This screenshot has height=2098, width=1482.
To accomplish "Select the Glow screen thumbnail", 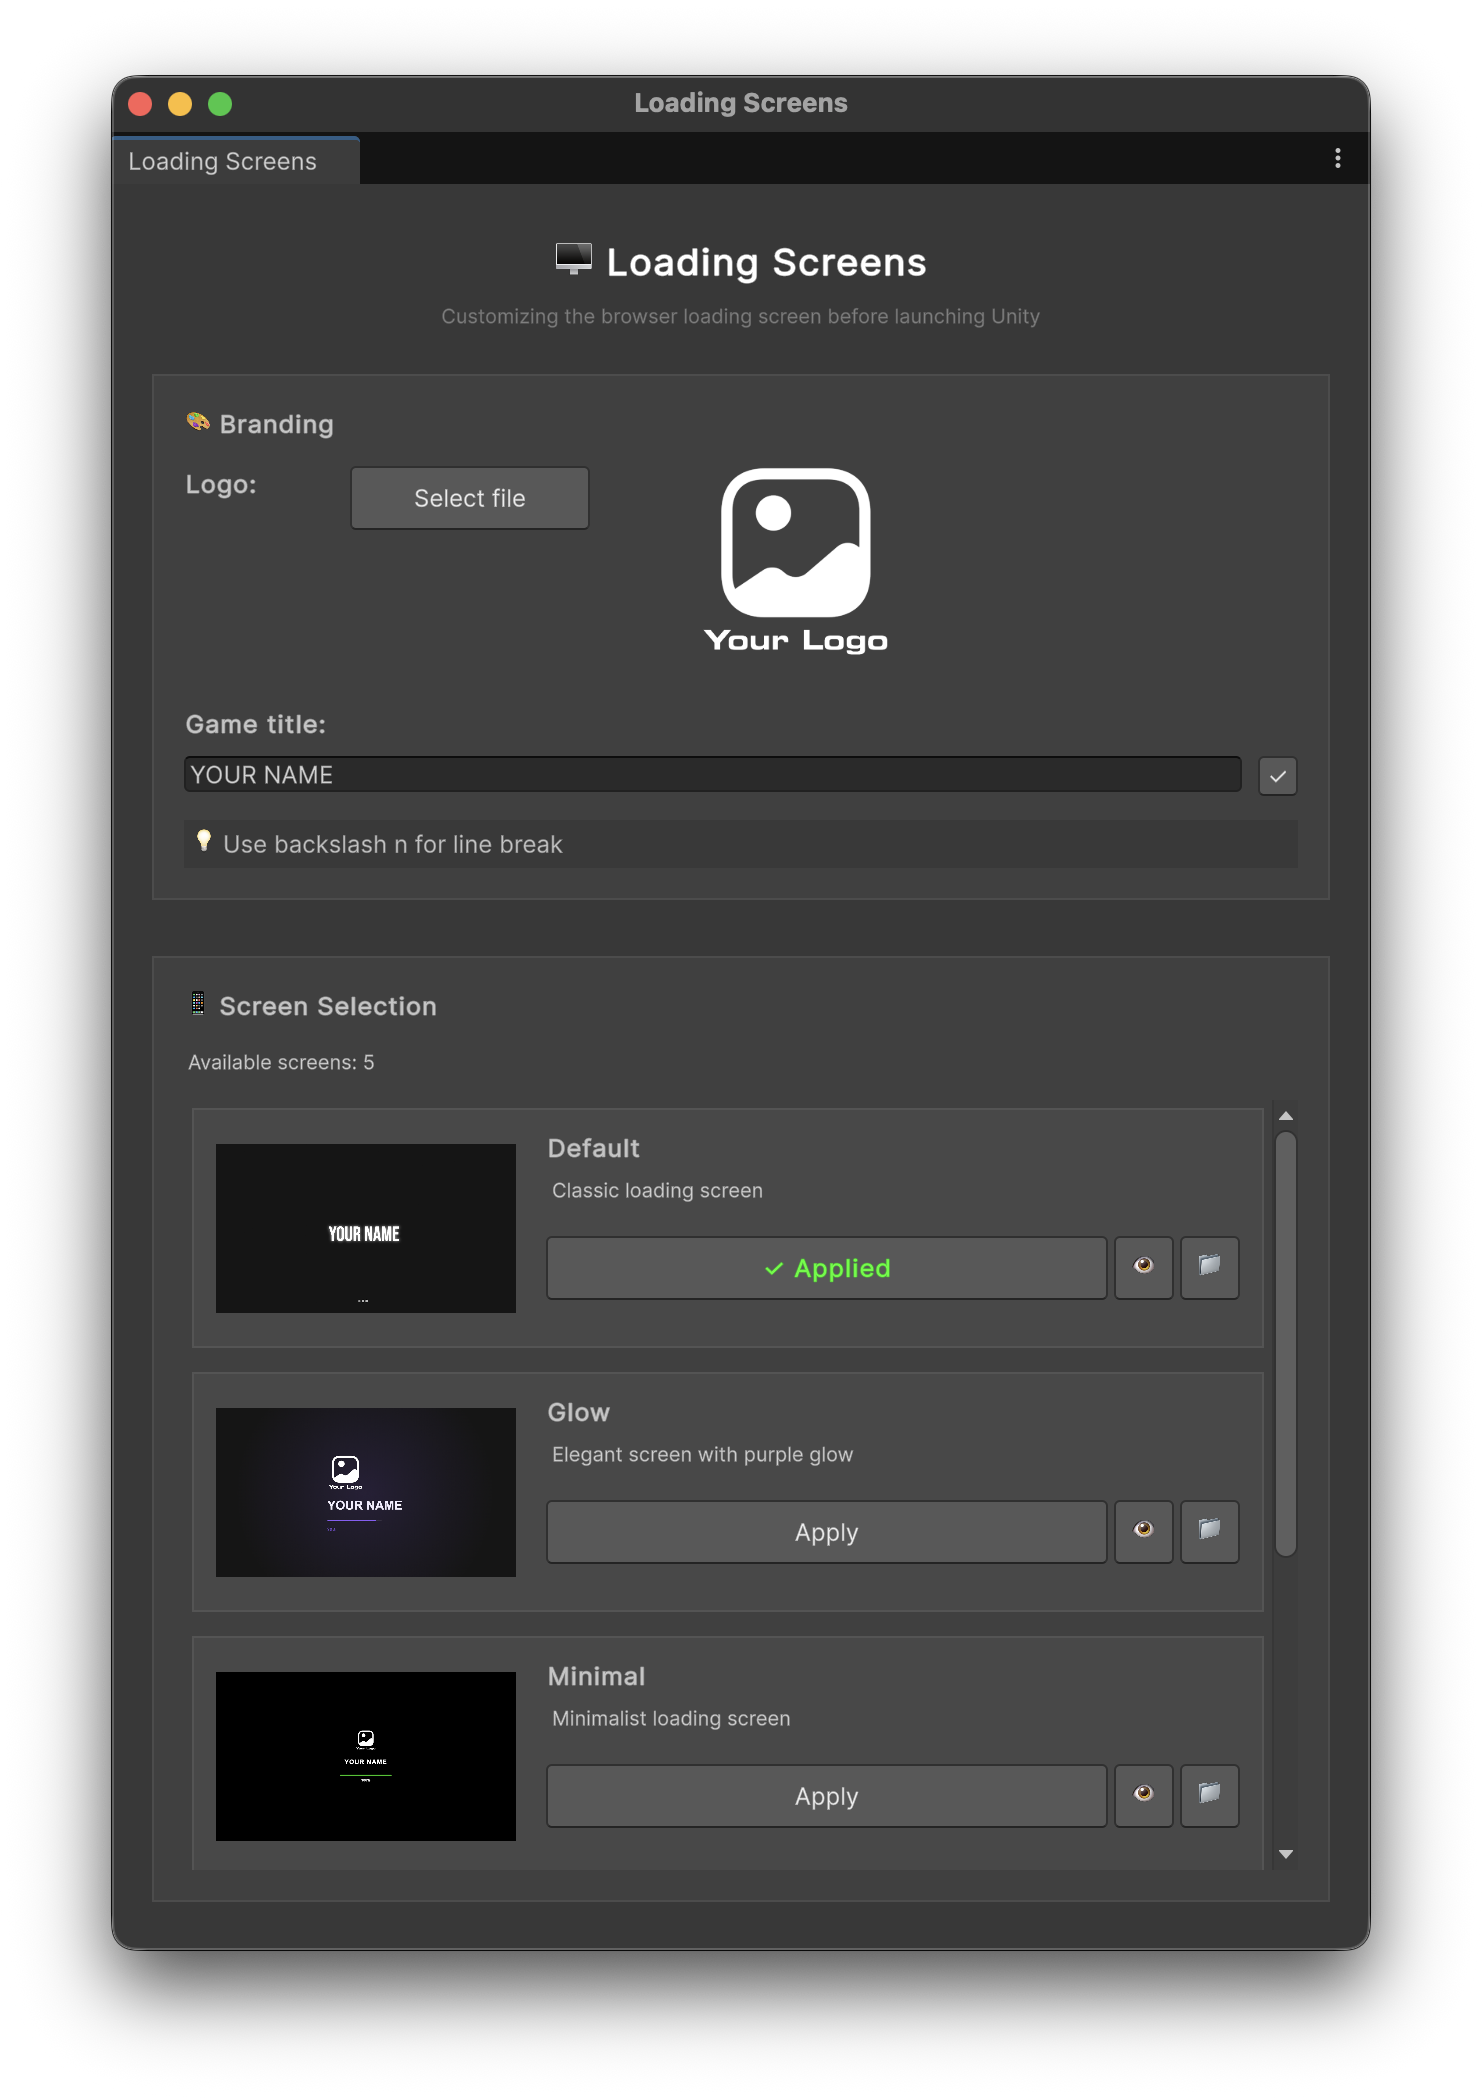I will pos(366,1492).
